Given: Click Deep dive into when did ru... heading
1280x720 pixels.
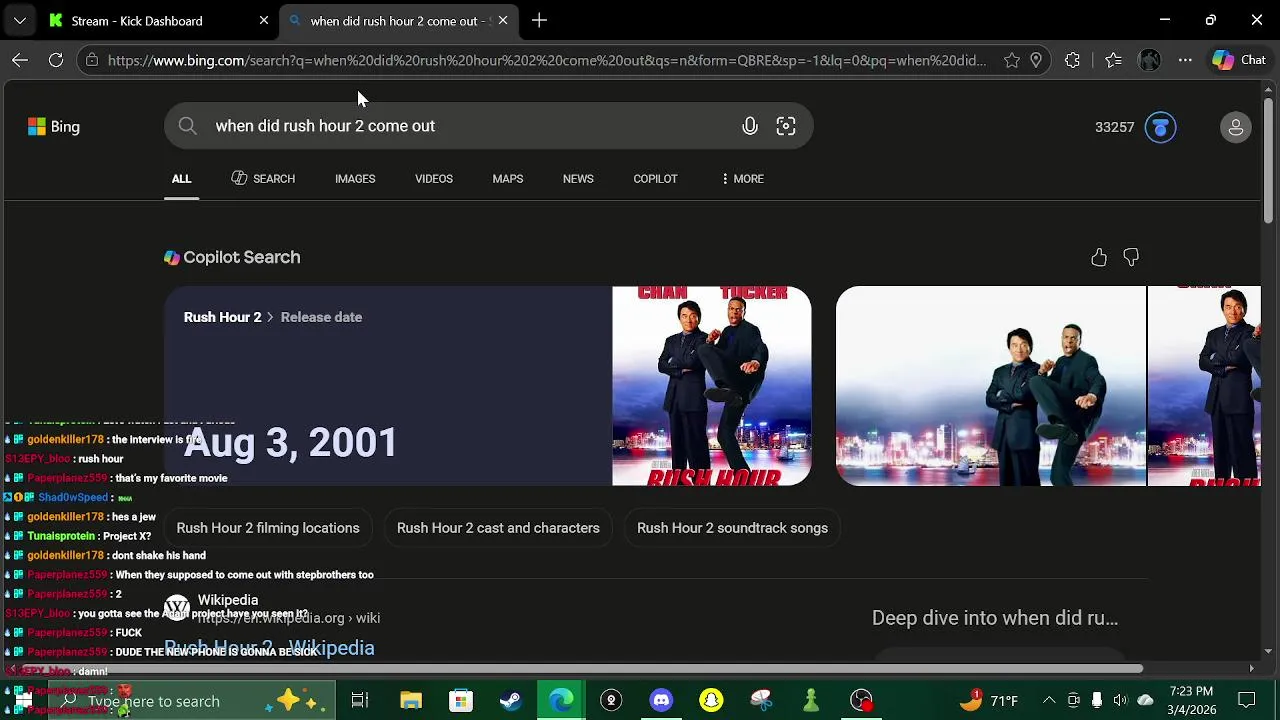Looking at the screenshot, I should [x=995, y=618].
